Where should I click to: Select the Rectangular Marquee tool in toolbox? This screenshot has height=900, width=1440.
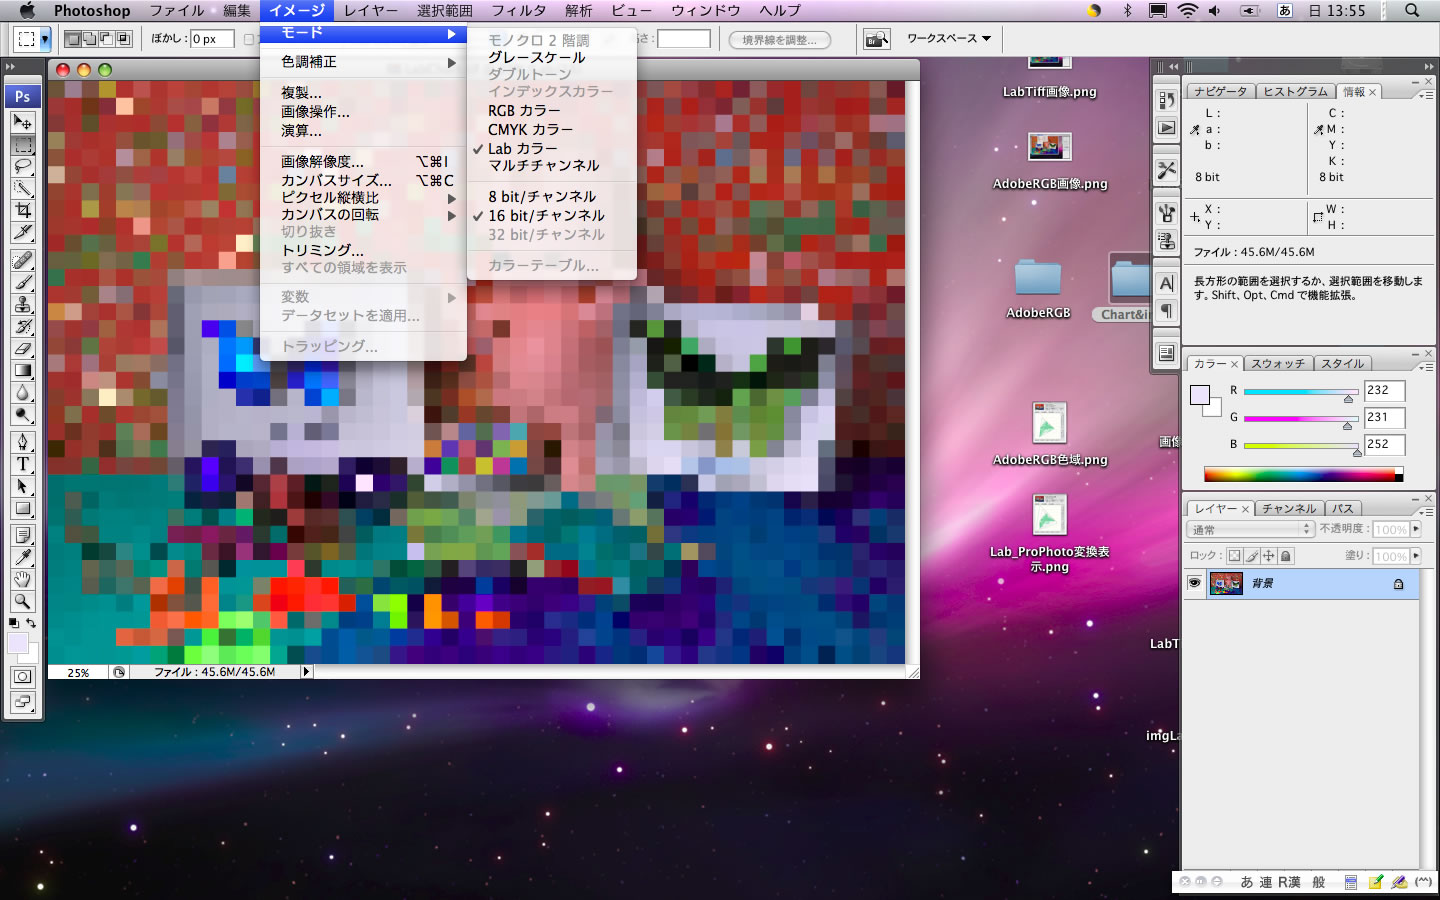tap(22, 144)
